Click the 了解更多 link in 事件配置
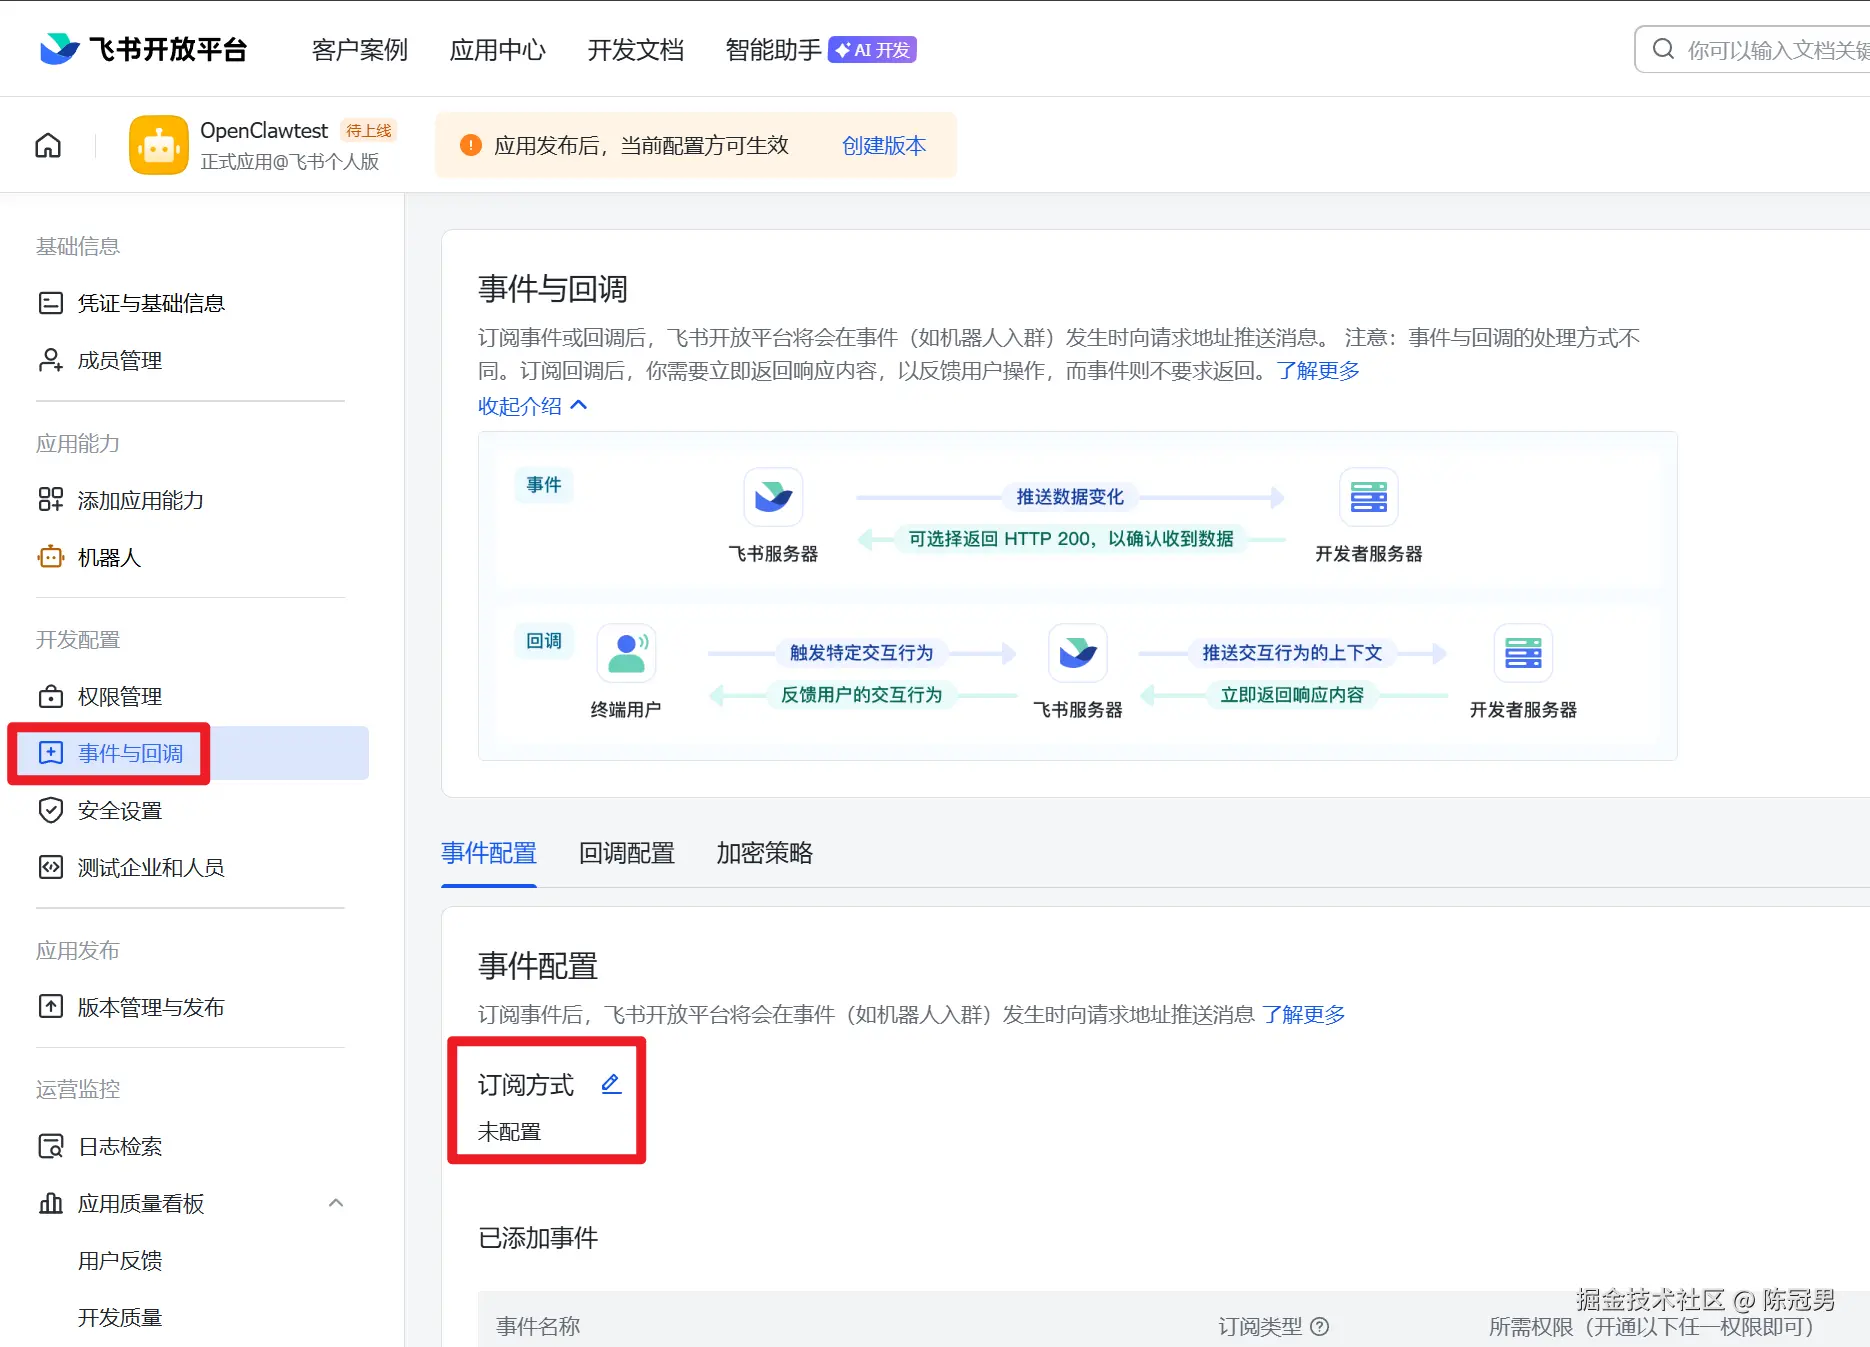This screenshot has height=1347, width=1870. pos(1303,1014)
